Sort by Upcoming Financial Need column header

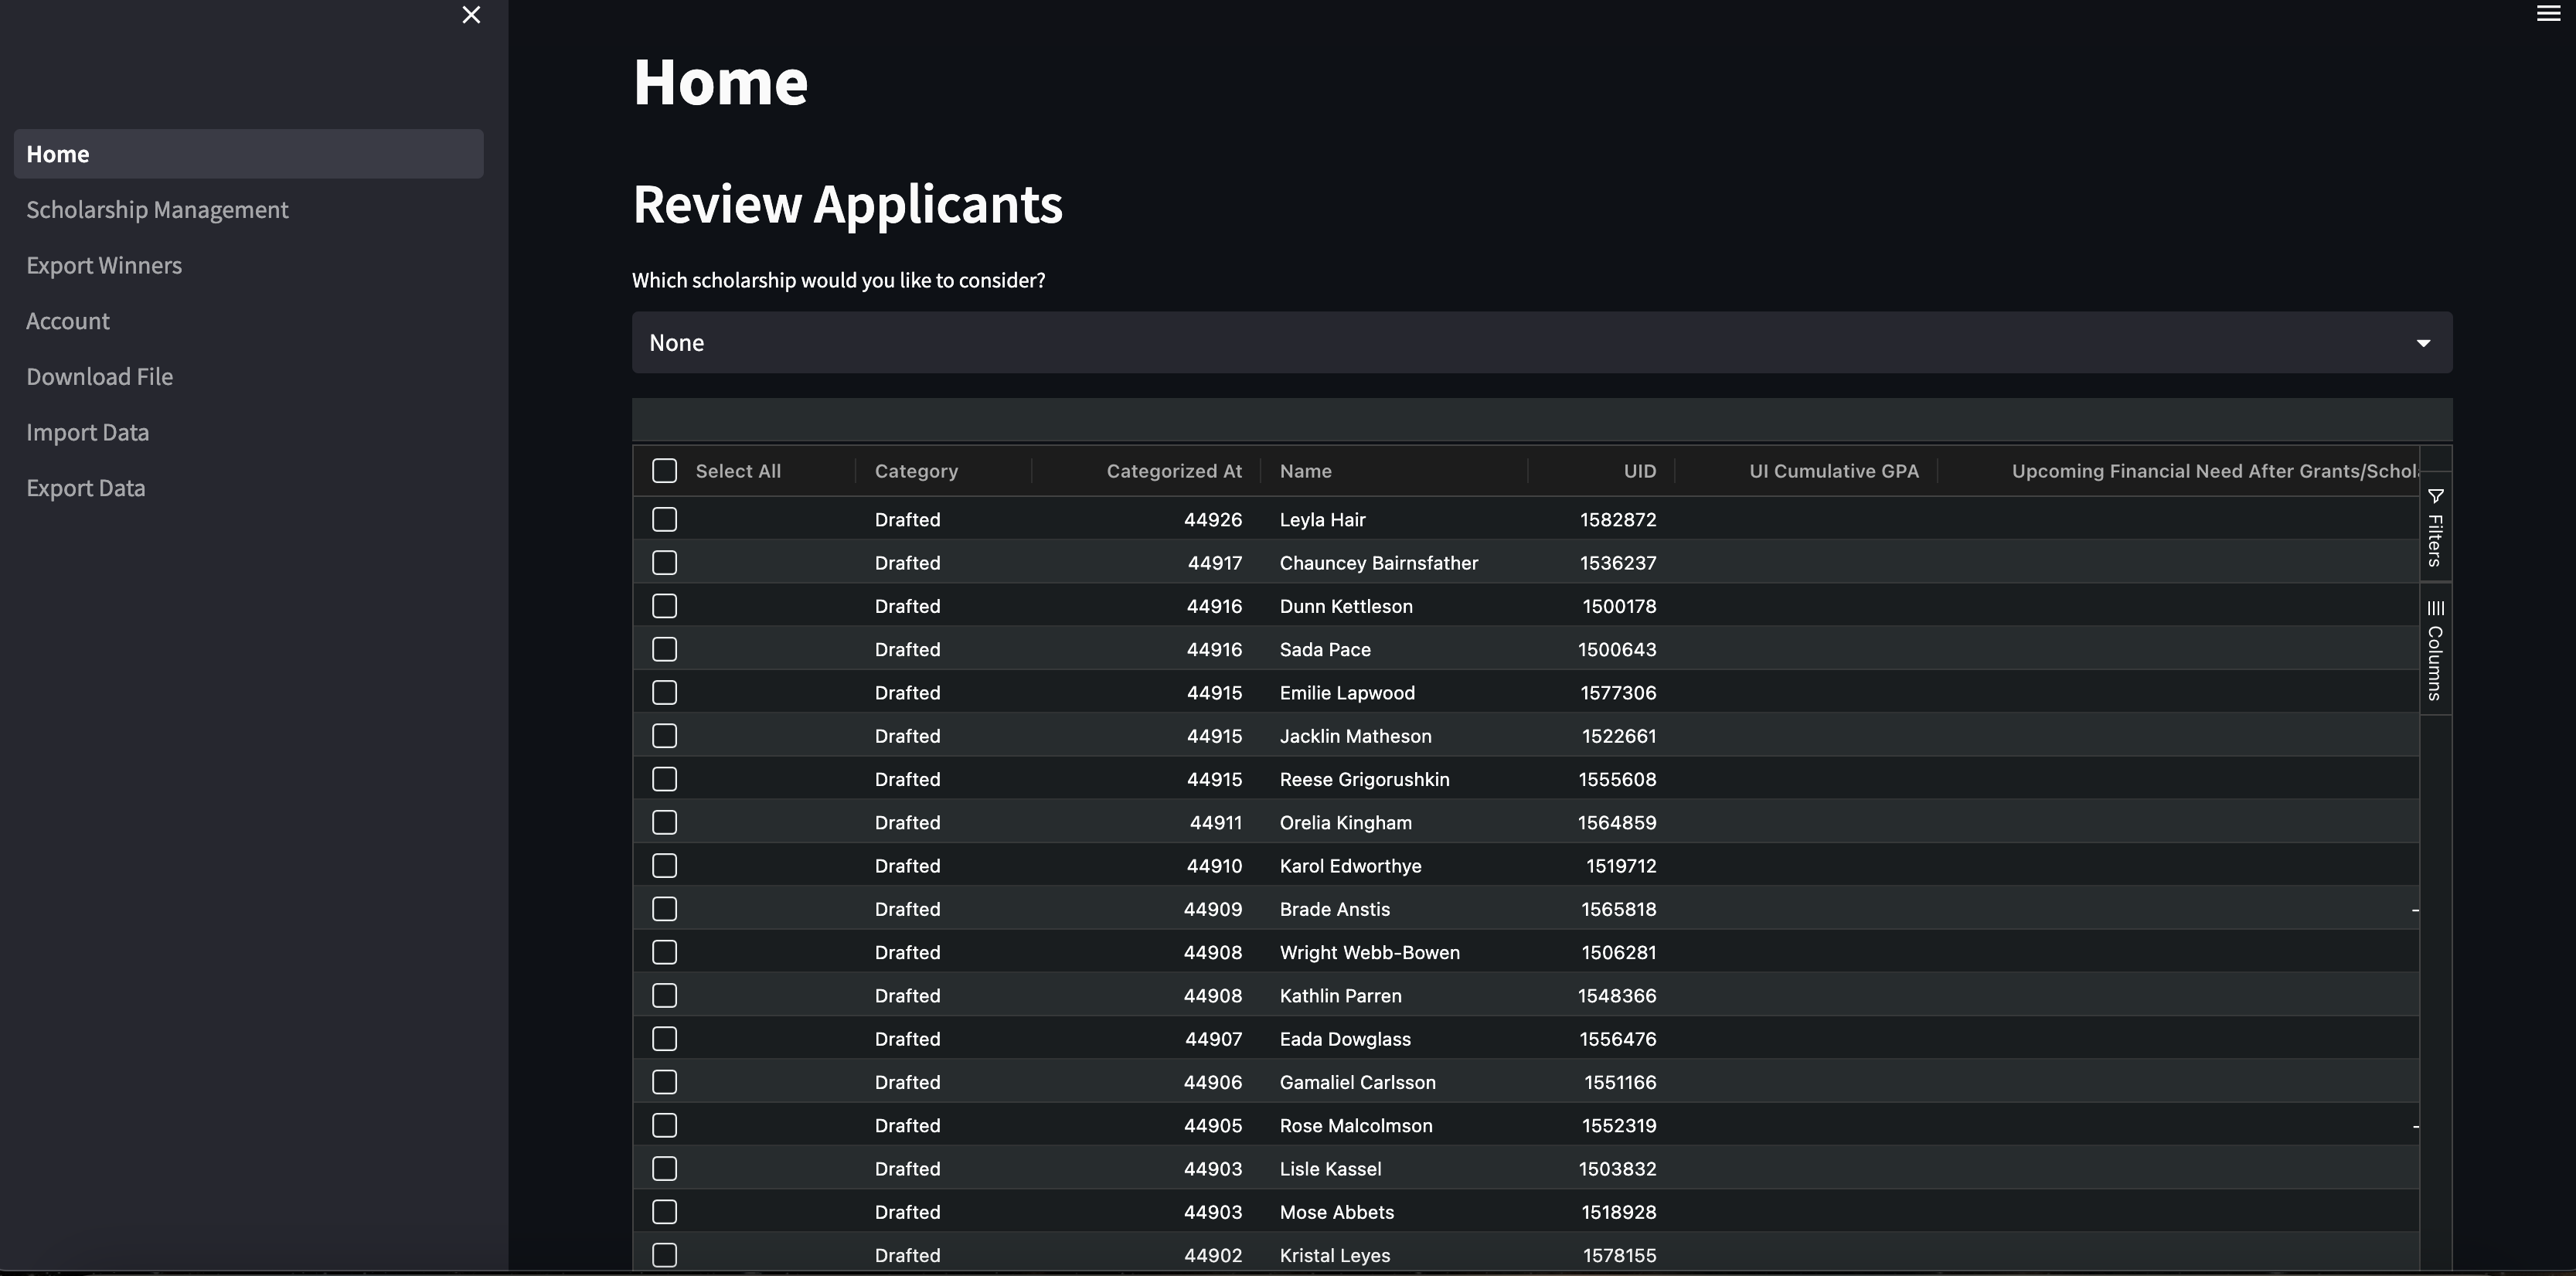pos(2215,471)
